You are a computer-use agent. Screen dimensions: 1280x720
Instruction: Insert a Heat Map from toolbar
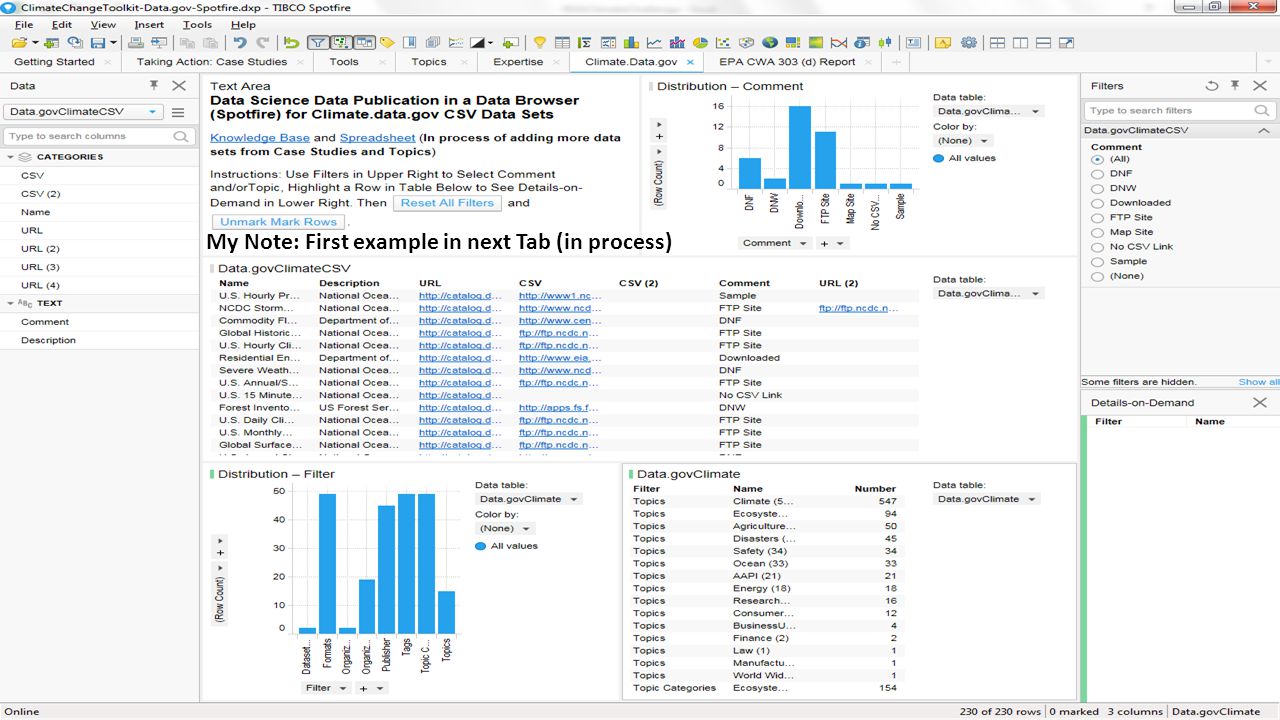(816, 43)
